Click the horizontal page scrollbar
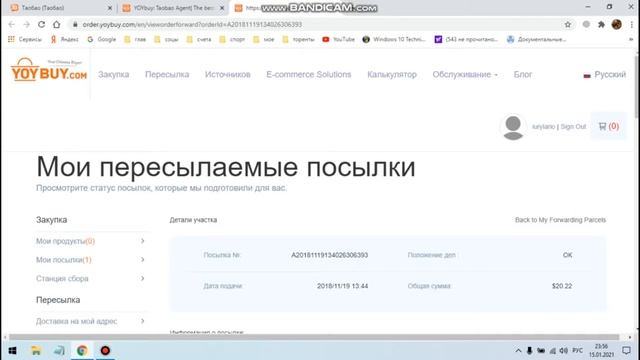This screenshot has width=640, height=360. (314, 337)
